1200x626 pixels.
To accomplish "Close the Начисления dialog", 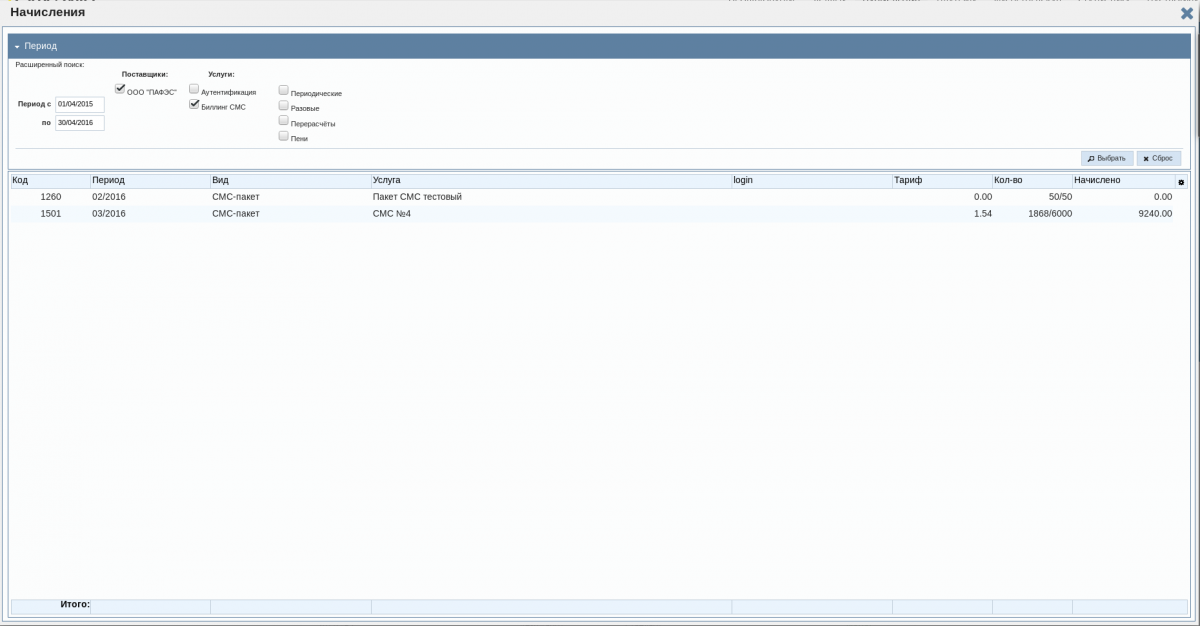I will [x=1186, y=13].
